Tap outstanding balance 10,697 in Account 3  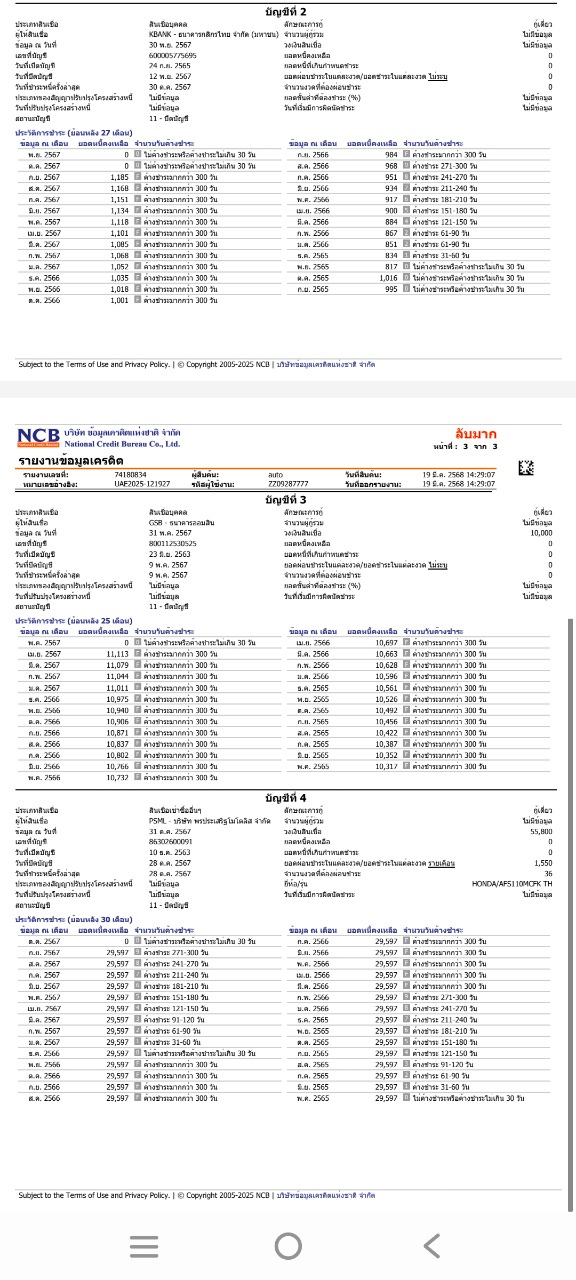[387, 642]
